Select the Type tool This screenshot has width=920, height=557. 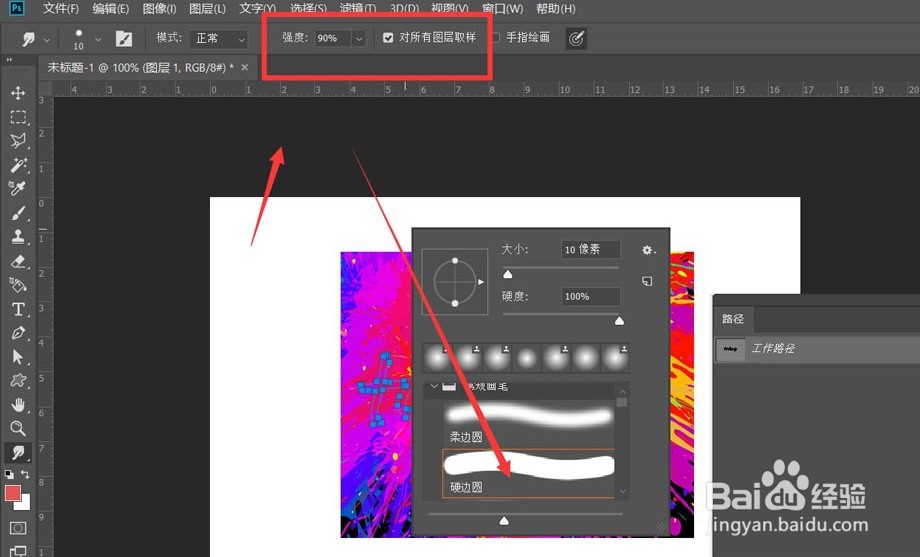tap(18, 309)
